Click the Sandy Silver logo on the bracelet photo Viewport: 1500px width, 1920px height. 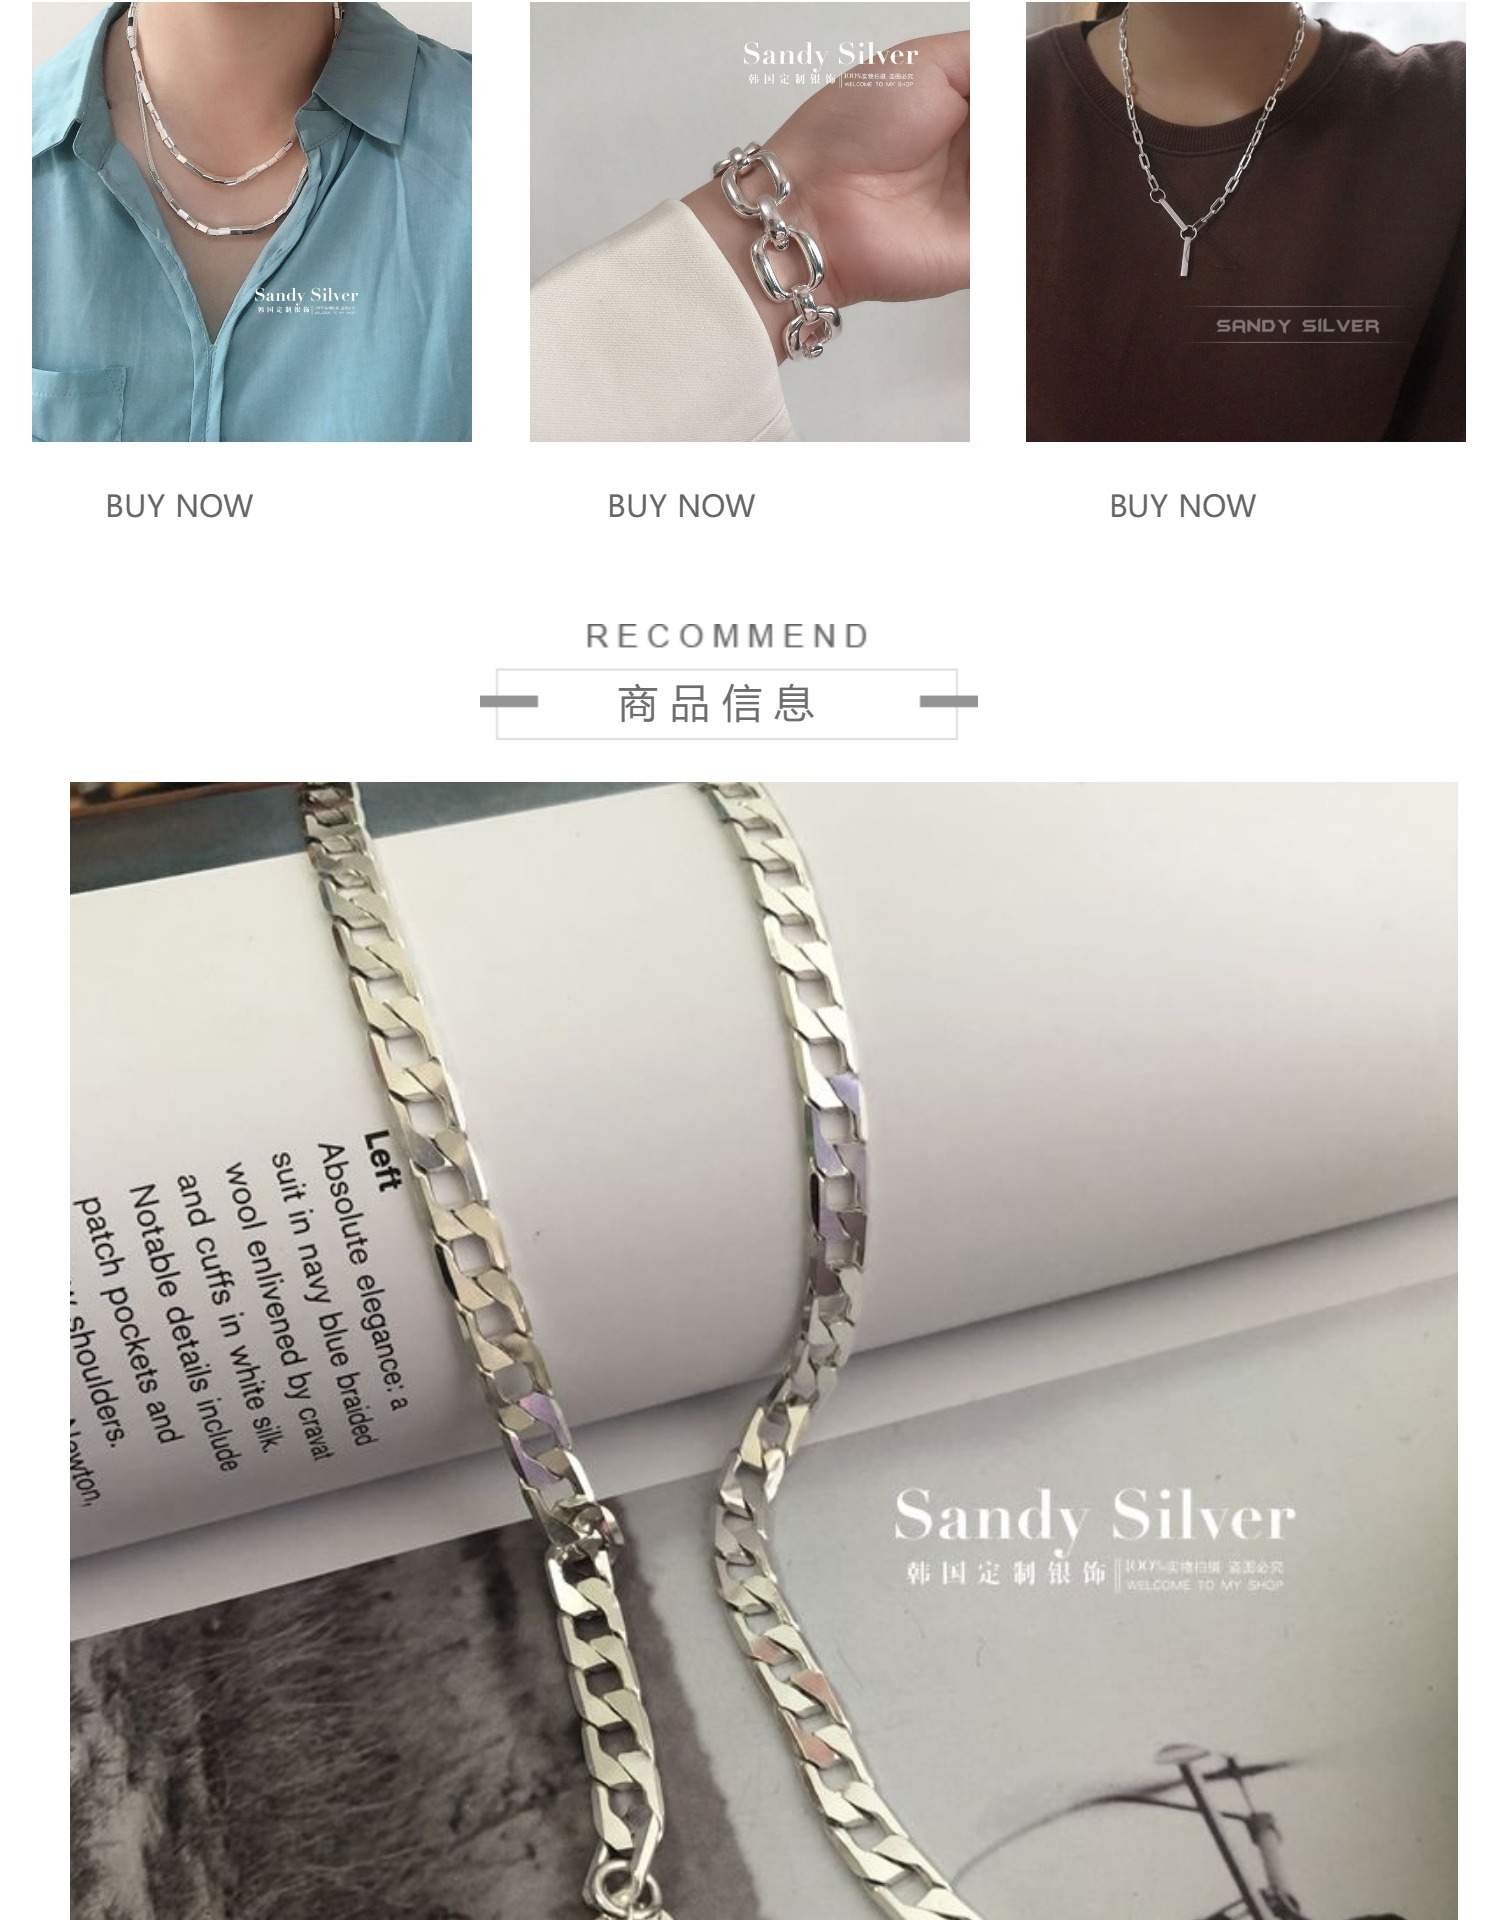point(830,63)
